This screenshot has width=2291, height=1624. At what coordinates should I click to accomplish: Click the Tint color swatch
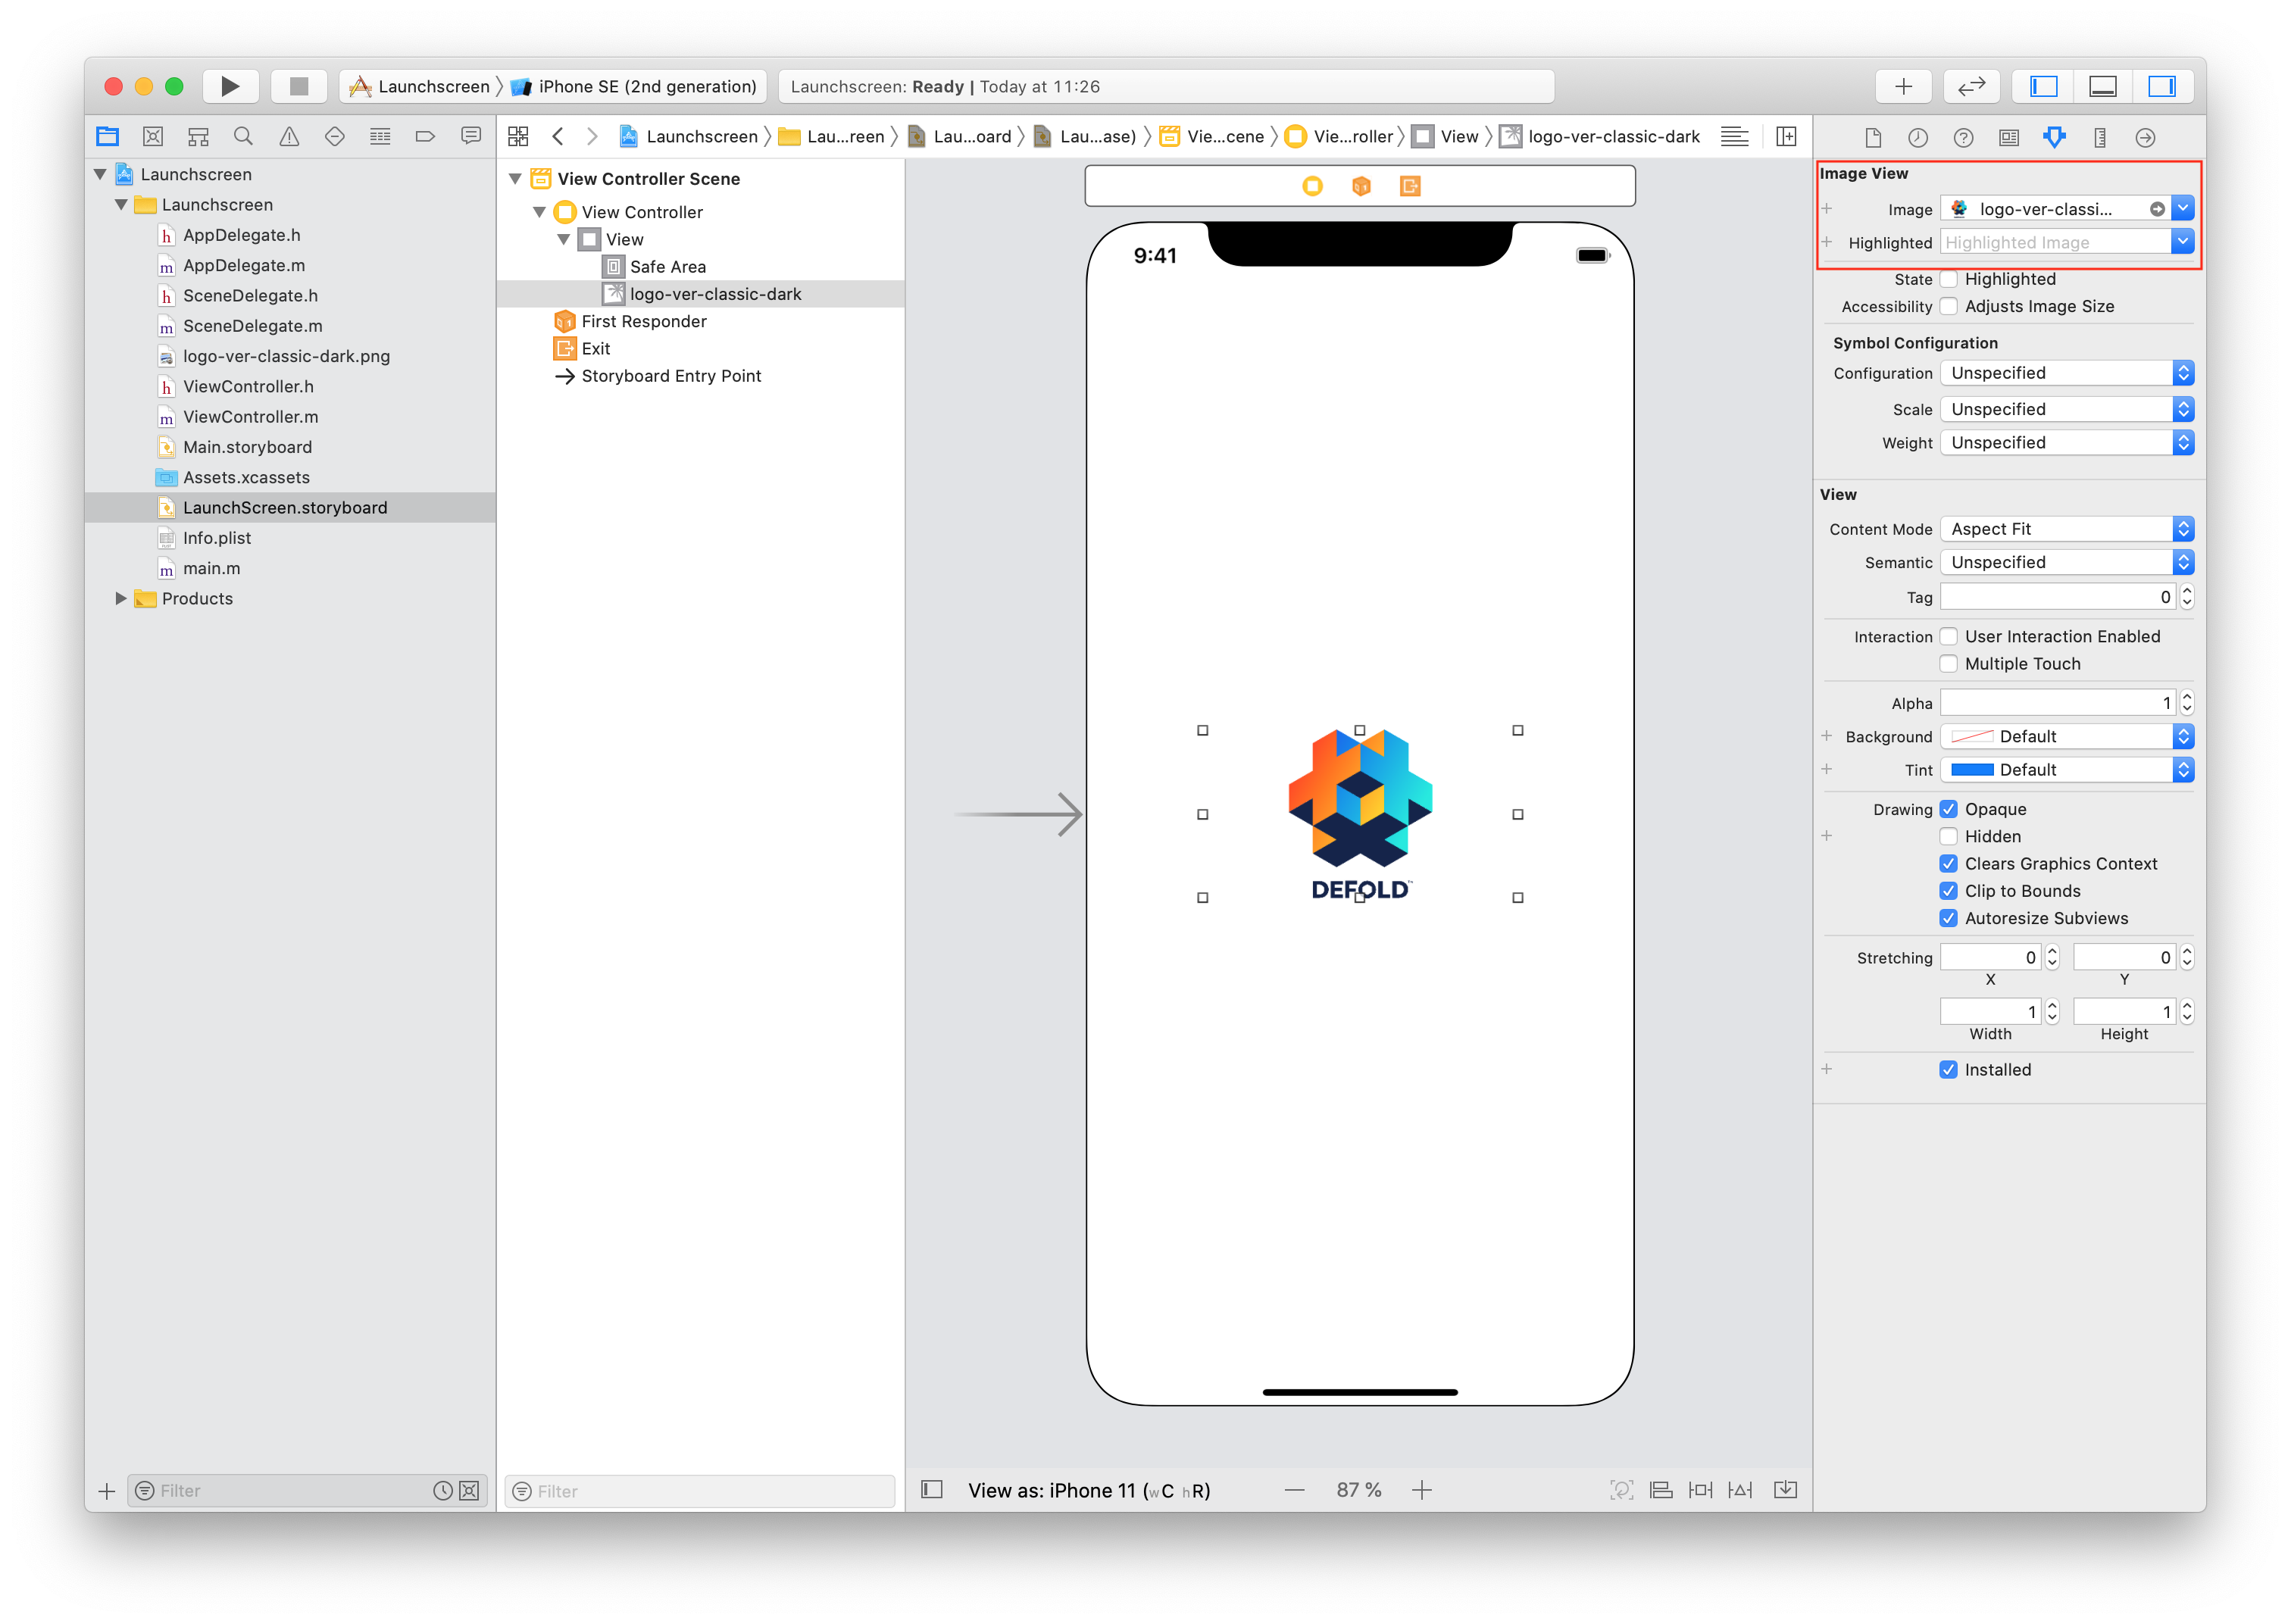coord(1972,769)
